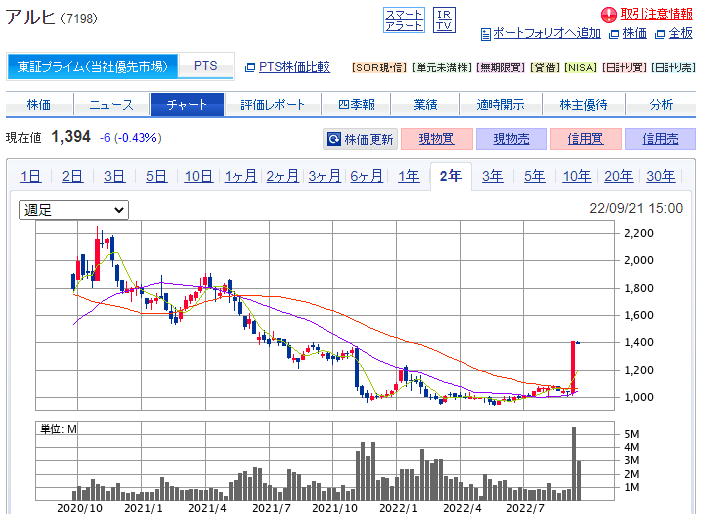Click the popup icon beside 全板 link
The image size is (701, 514).
[x=660, y=34]
